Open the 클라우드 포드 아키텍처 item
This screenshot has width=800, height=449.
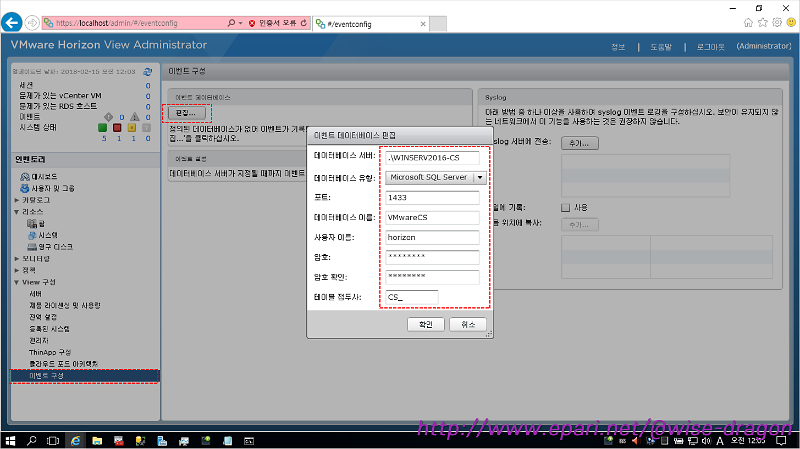63,364
